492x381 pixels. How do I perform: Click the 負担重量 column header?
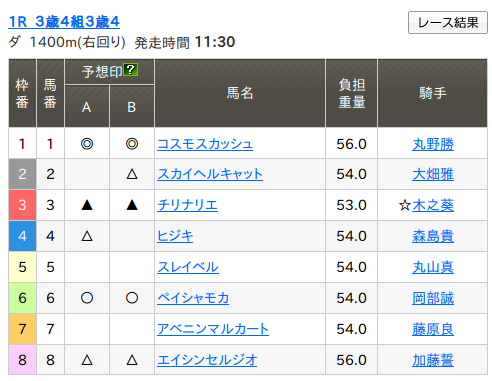(x=352, y=93)
